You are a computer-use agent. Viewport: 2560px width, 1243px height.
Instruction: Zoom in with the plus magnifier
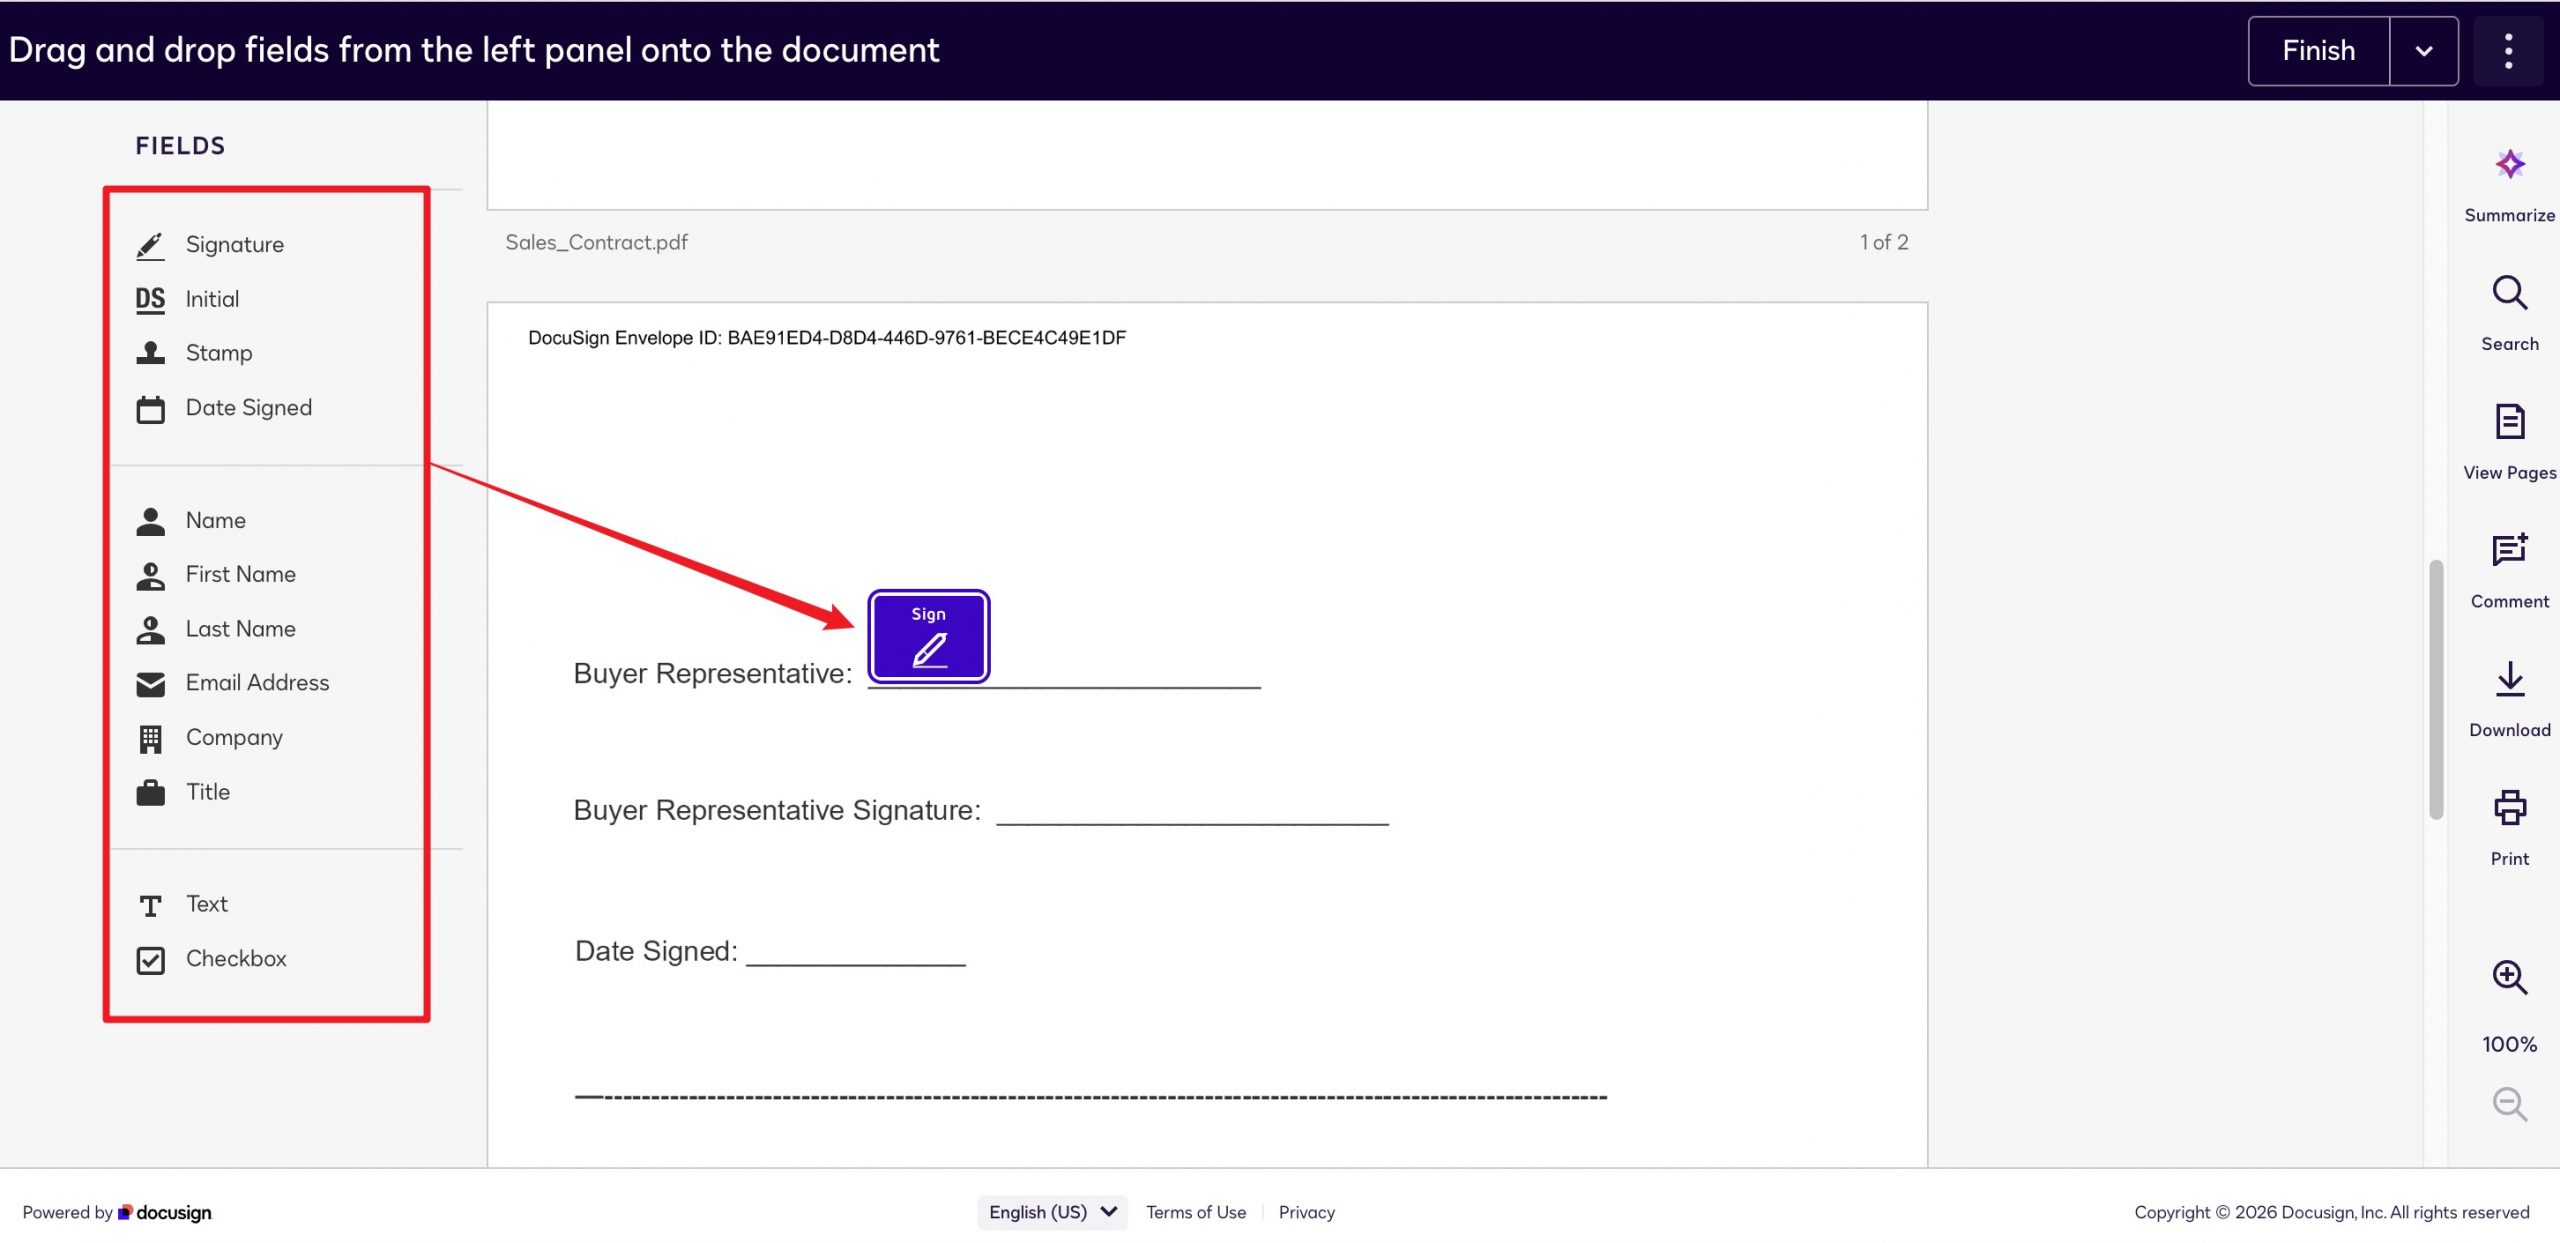tap(2509, 977)
